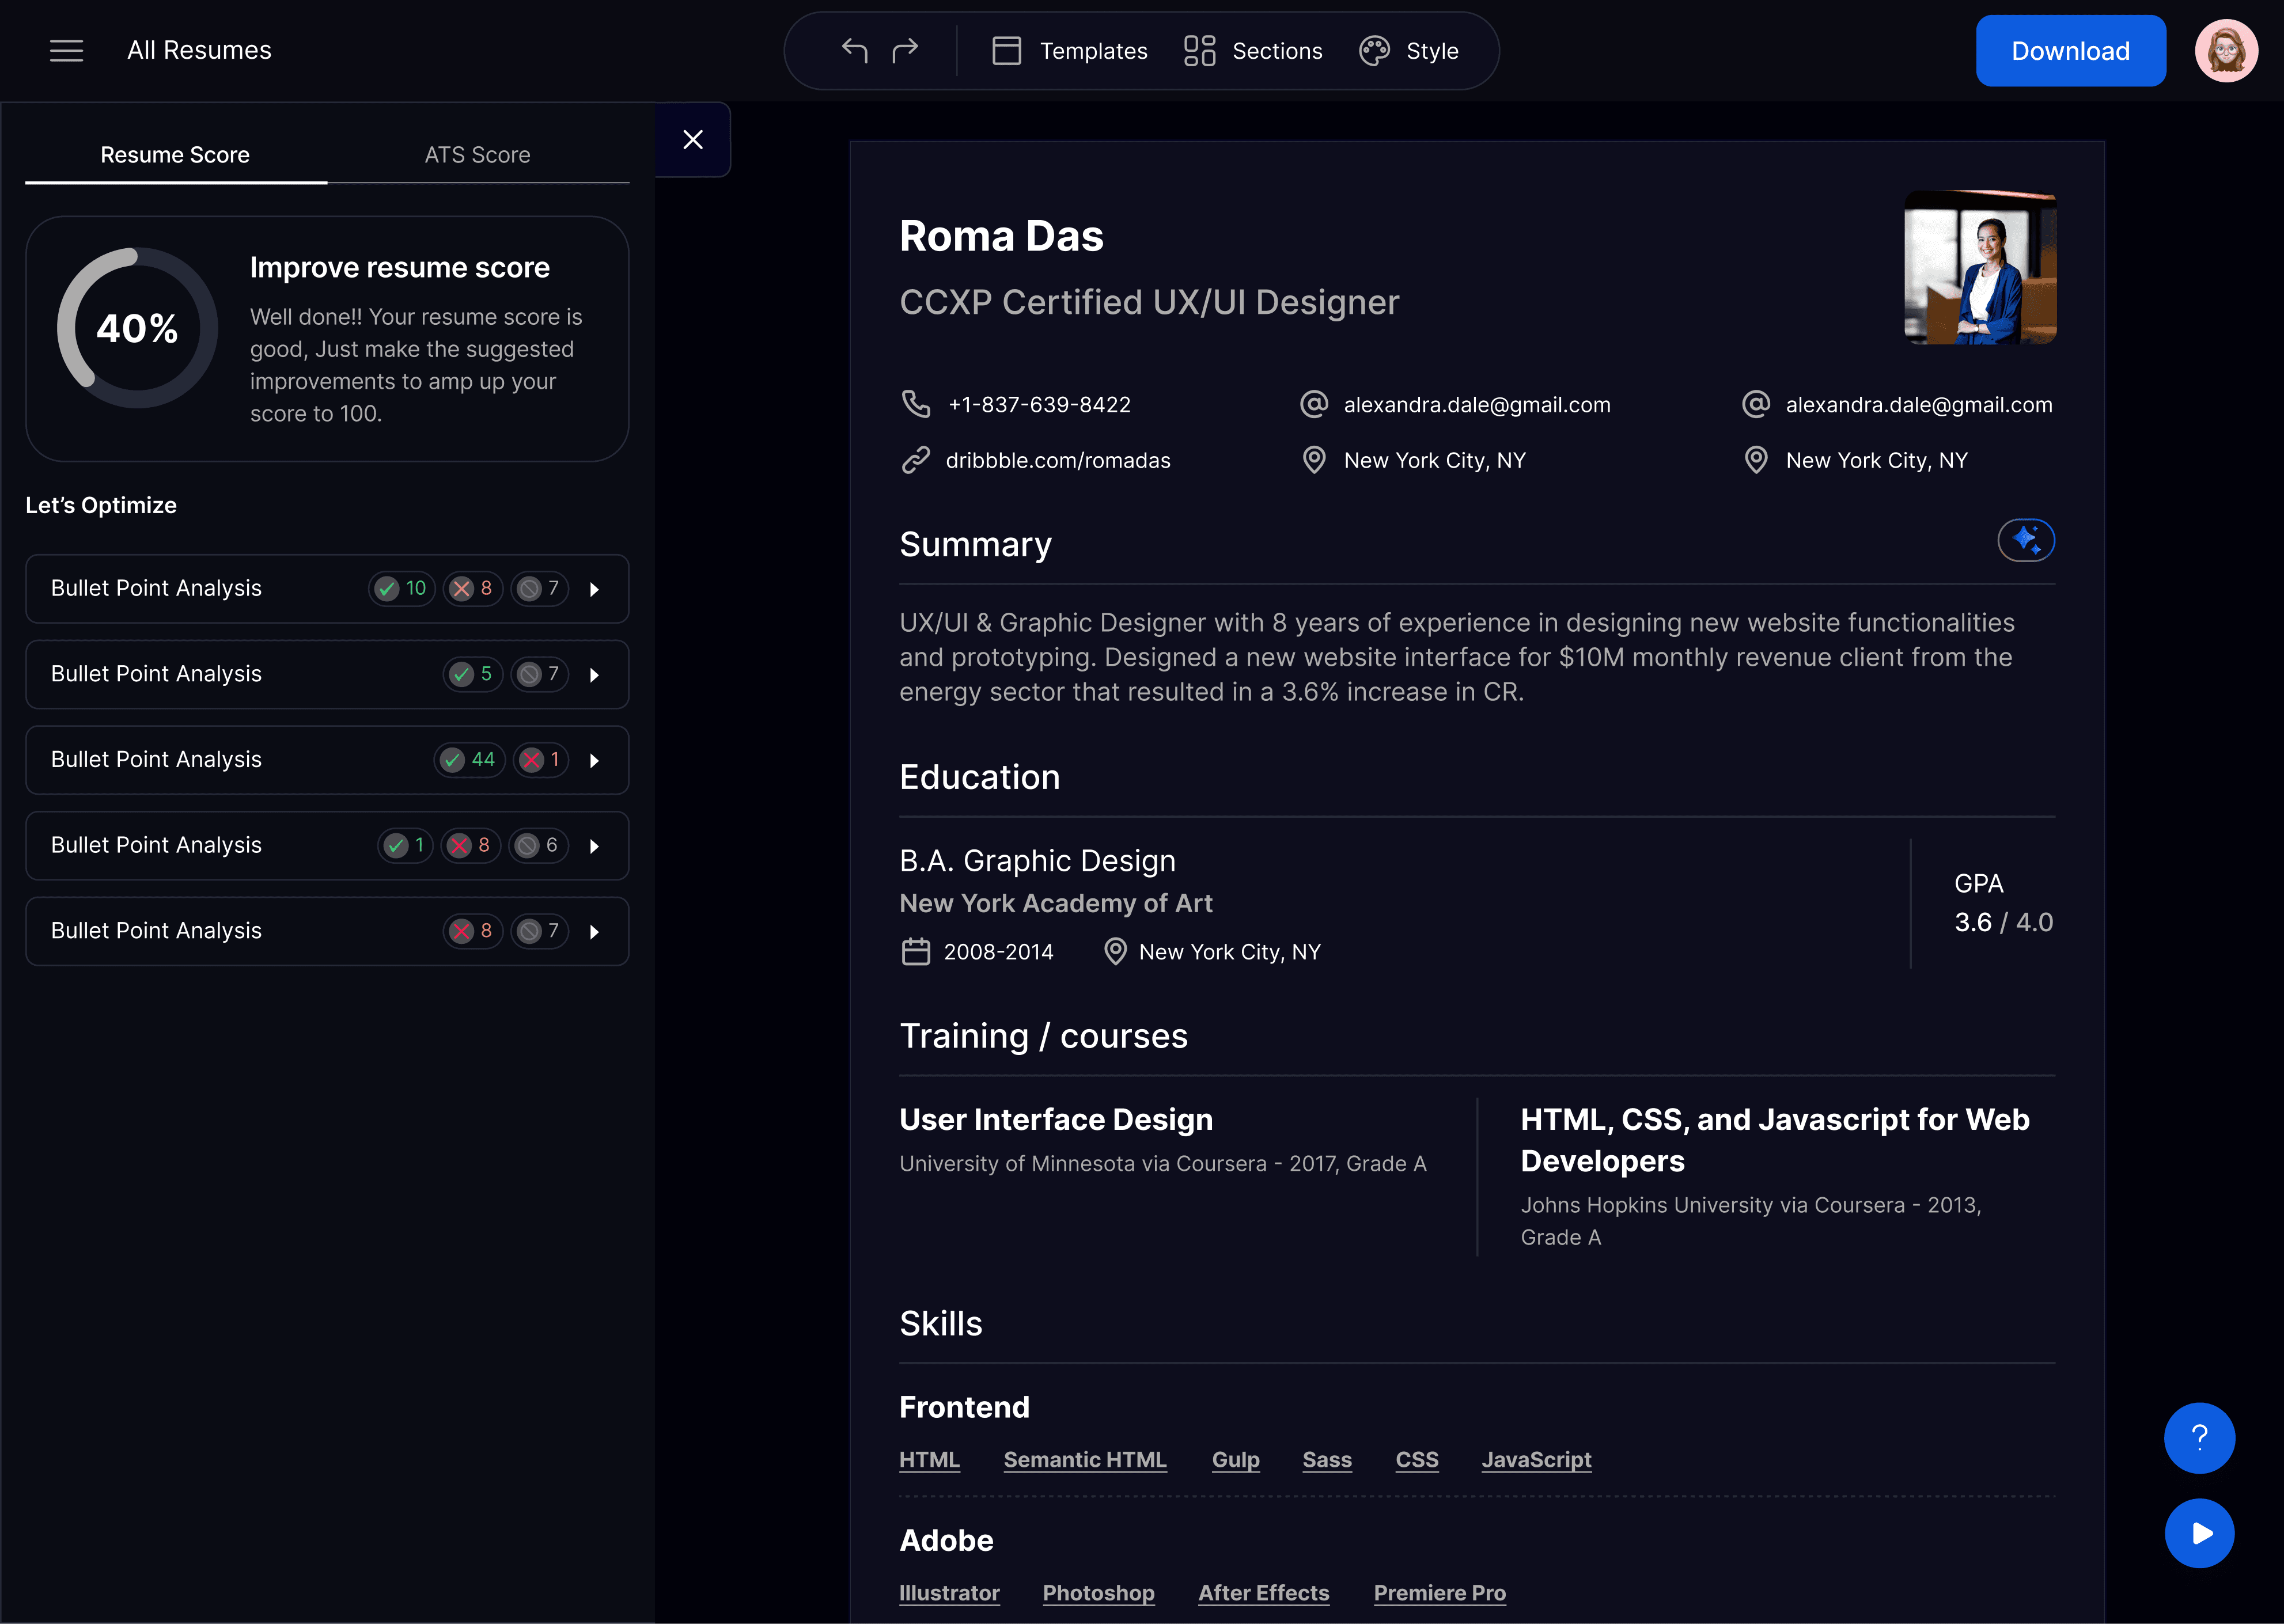The height and width of the screenshot is (1624, 2284).
Task: Click the AI sparkle icon beside Summary
Action: tap(2025, 540)
